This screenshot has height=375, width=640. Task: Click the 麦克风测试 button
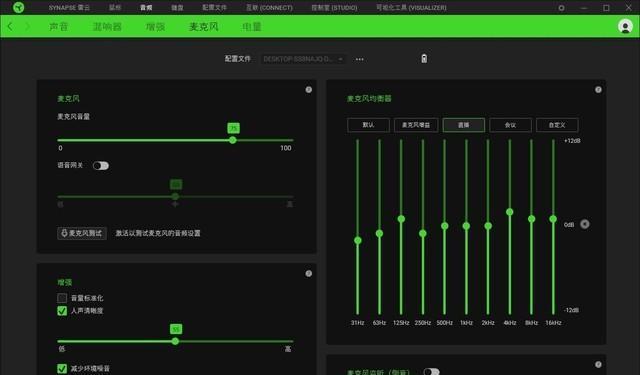[x=82, y=233]
